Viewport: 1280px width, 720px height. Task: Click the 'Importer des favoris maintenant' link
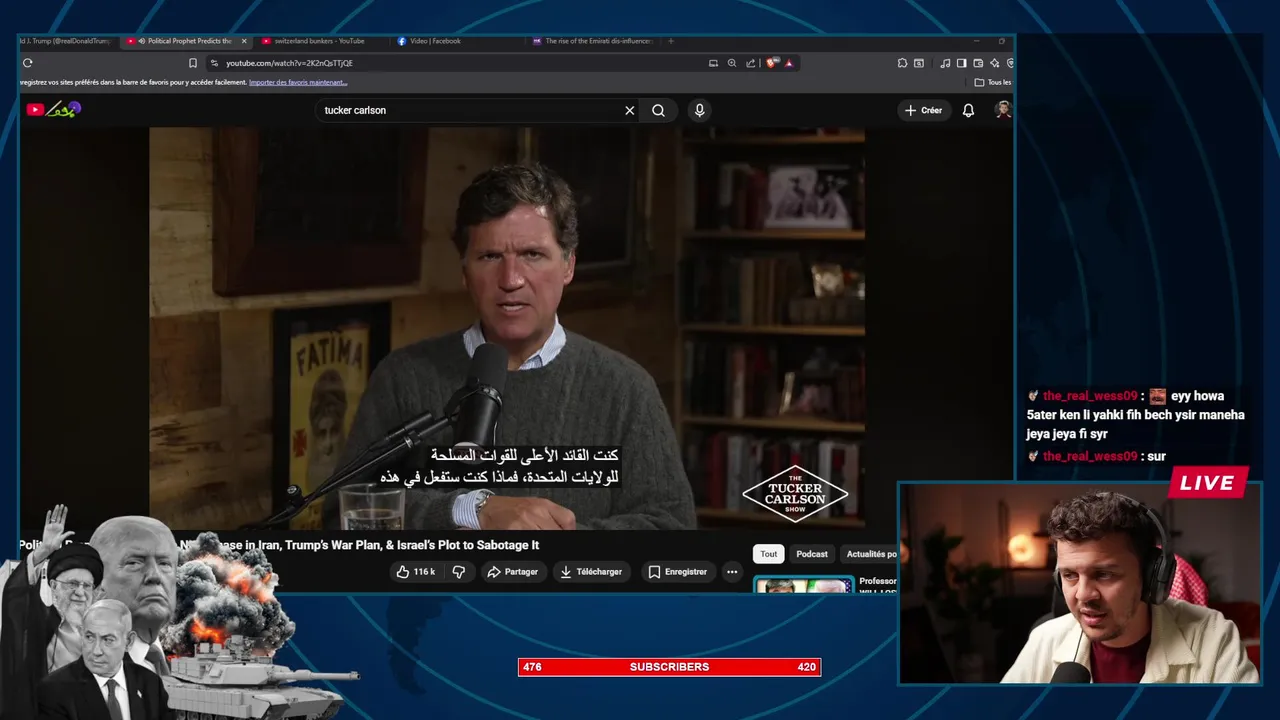pos(298,82)
